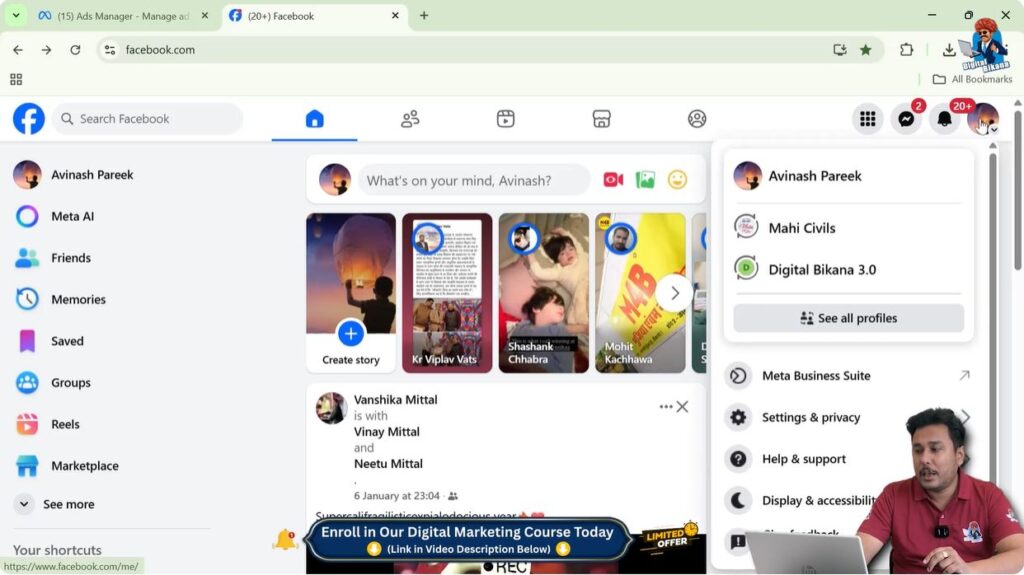Open the Friends tab in top navigation

(410, 119)
